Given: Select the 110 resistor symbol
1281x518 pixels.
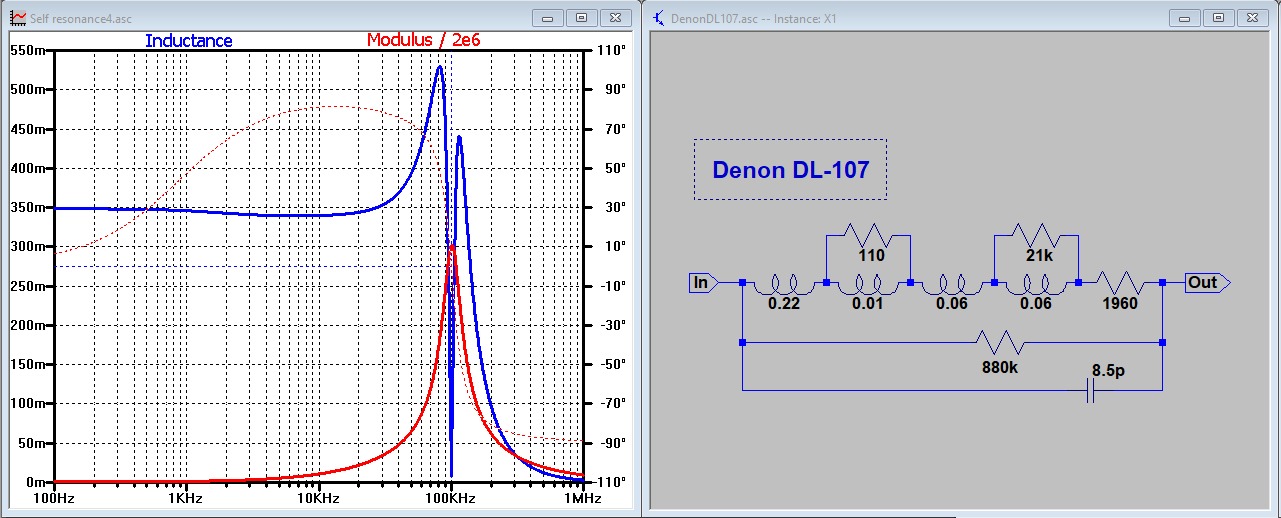Looking at the screenshot, I should 868,235.
